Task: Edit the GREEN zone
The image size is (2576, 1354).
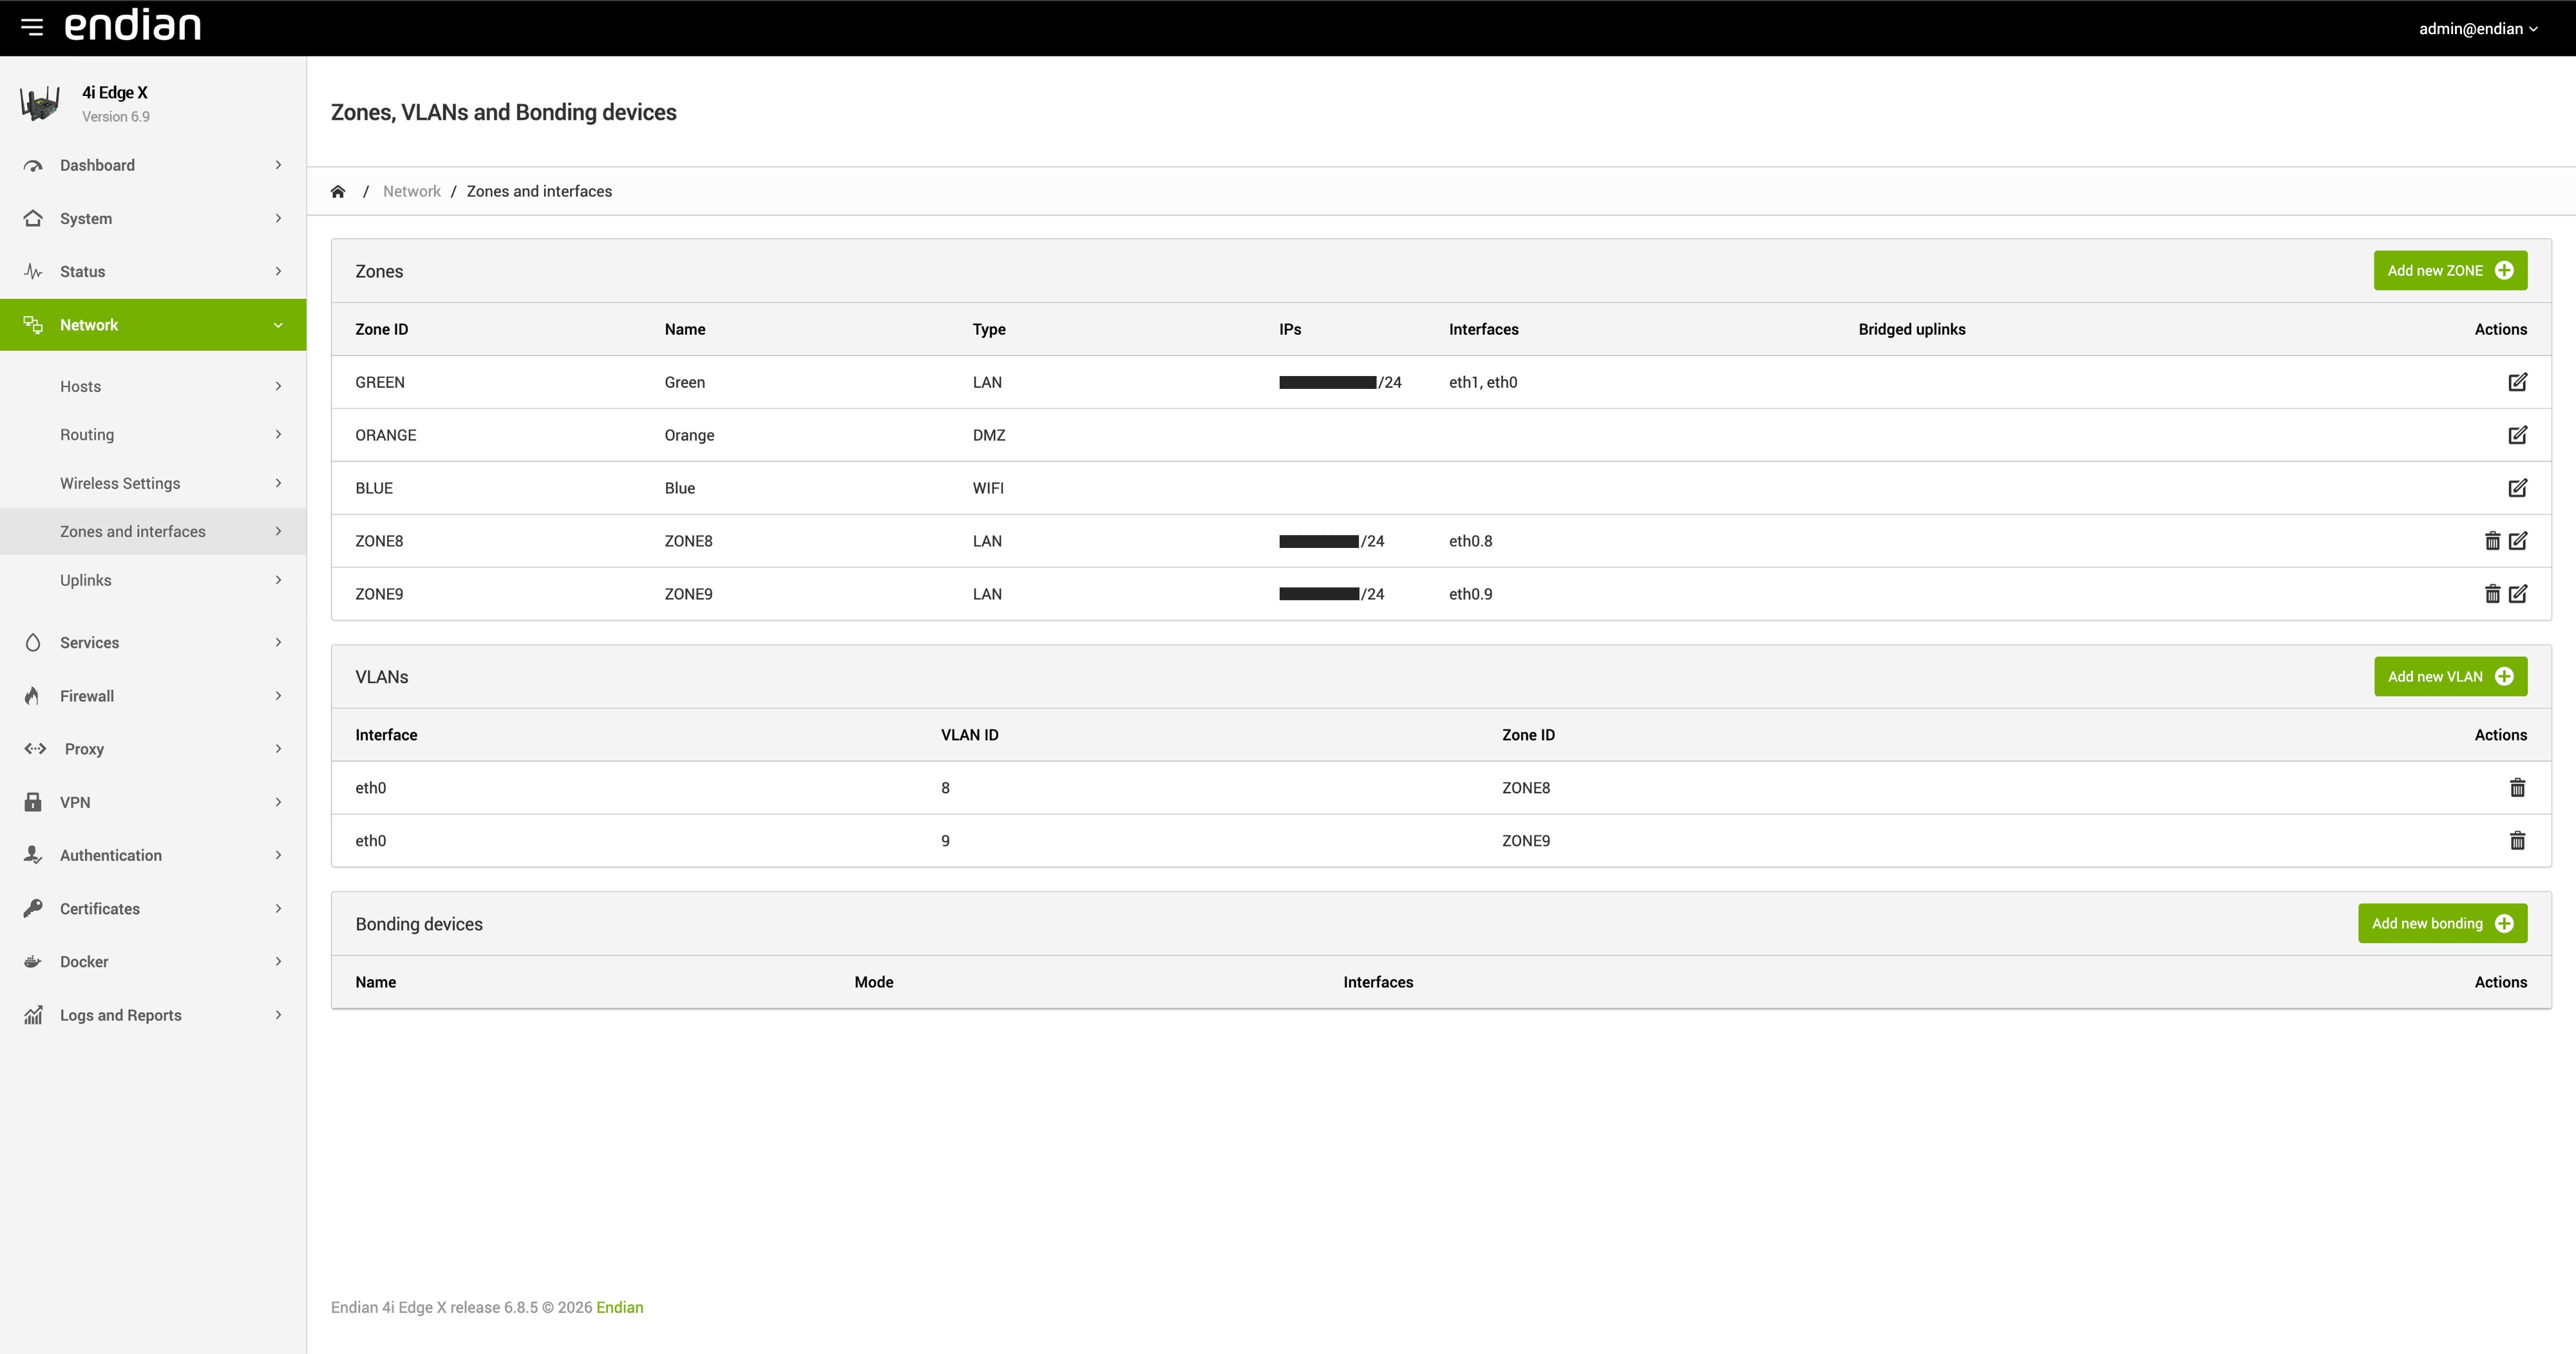Action: coord(2518,382)
